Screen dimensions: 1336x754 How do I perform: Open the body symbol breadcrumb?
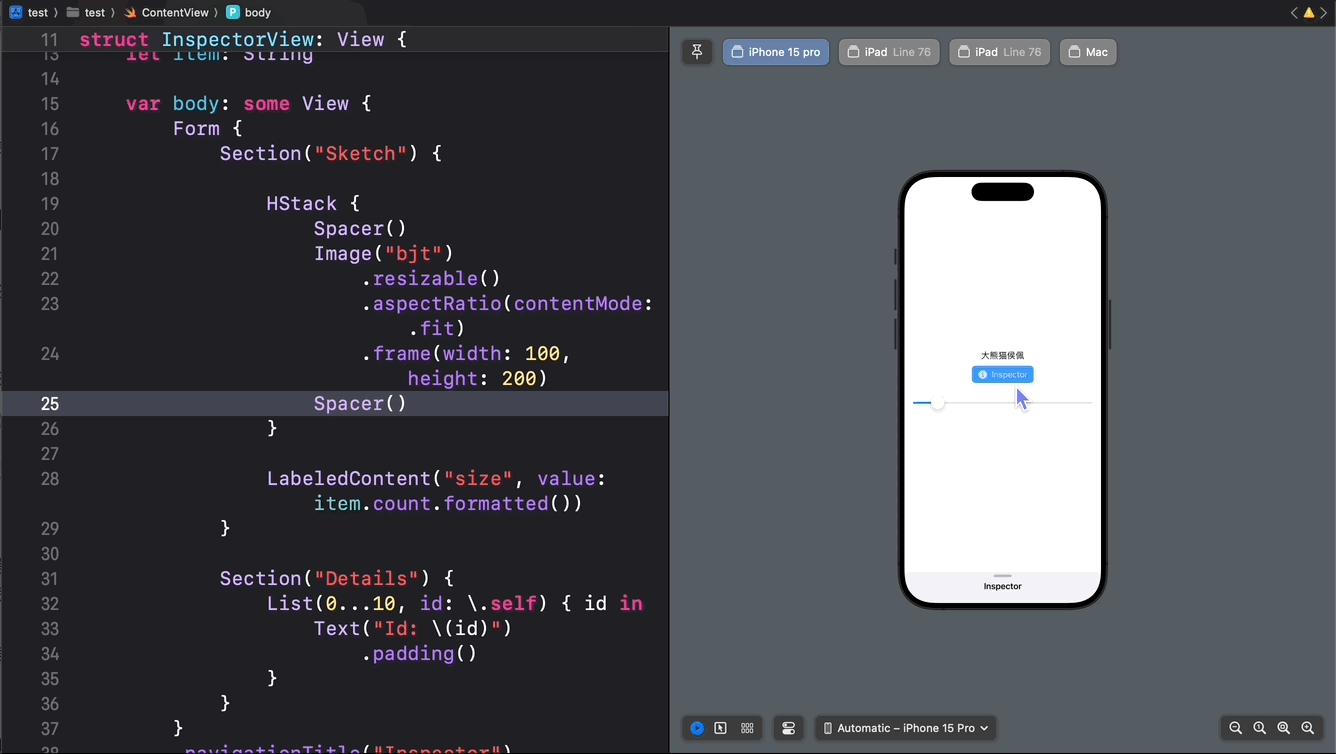click(249, 12)
